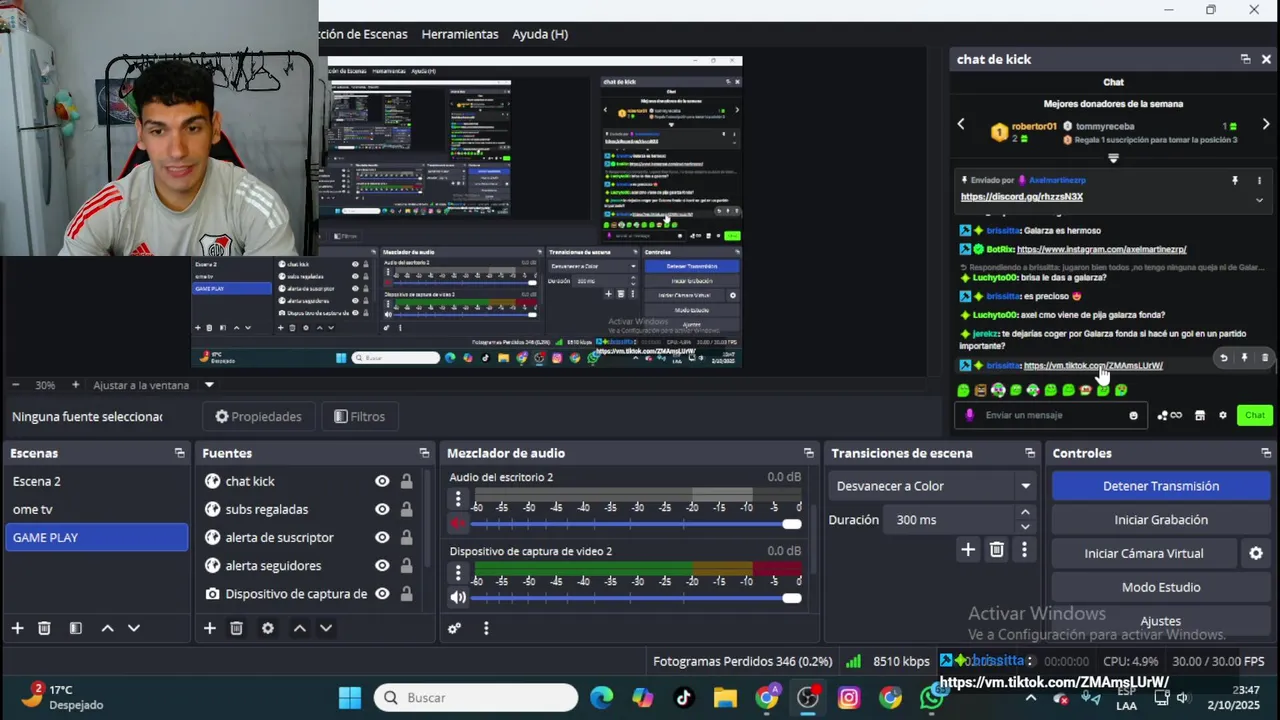
Task: Toggle visibility of alerta de suscriptor
Action: [x=382, y=537]
